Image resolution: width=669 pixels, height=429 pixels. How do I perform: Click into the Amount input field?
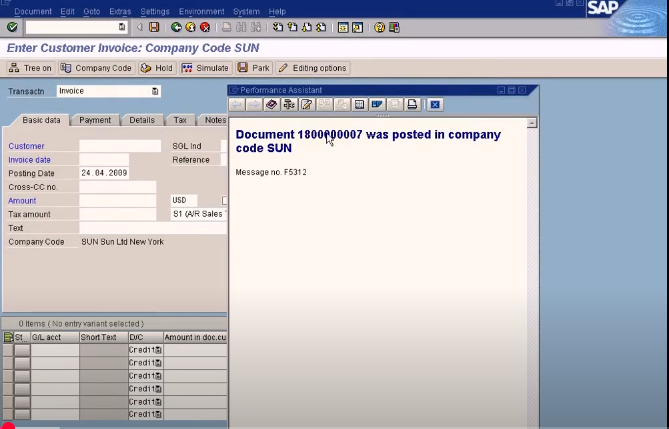(118, 201)
